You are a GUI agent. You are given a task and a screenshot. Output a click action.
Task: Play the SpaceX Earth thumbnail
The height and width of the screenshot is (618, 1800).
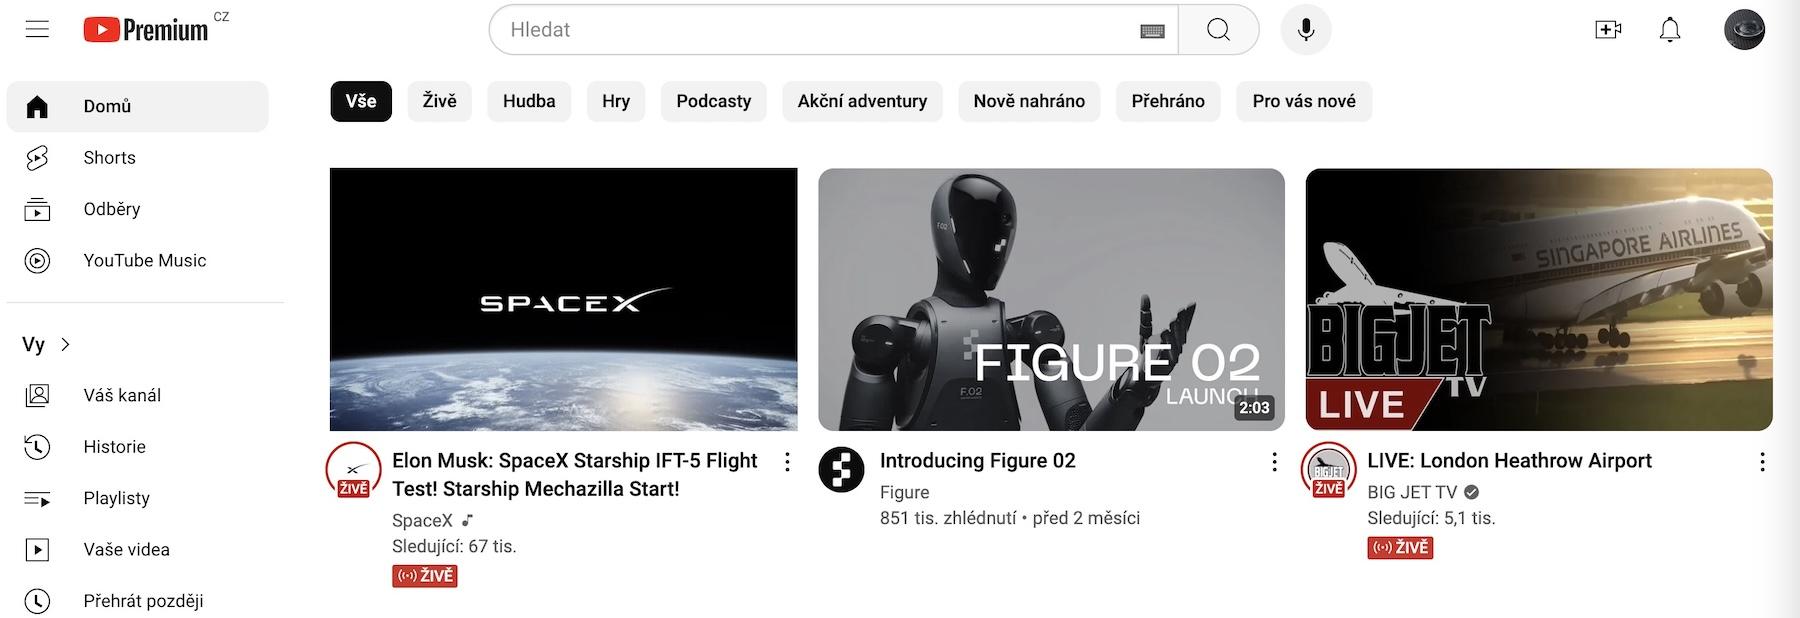pyautogui.click(x=564, y=299)
